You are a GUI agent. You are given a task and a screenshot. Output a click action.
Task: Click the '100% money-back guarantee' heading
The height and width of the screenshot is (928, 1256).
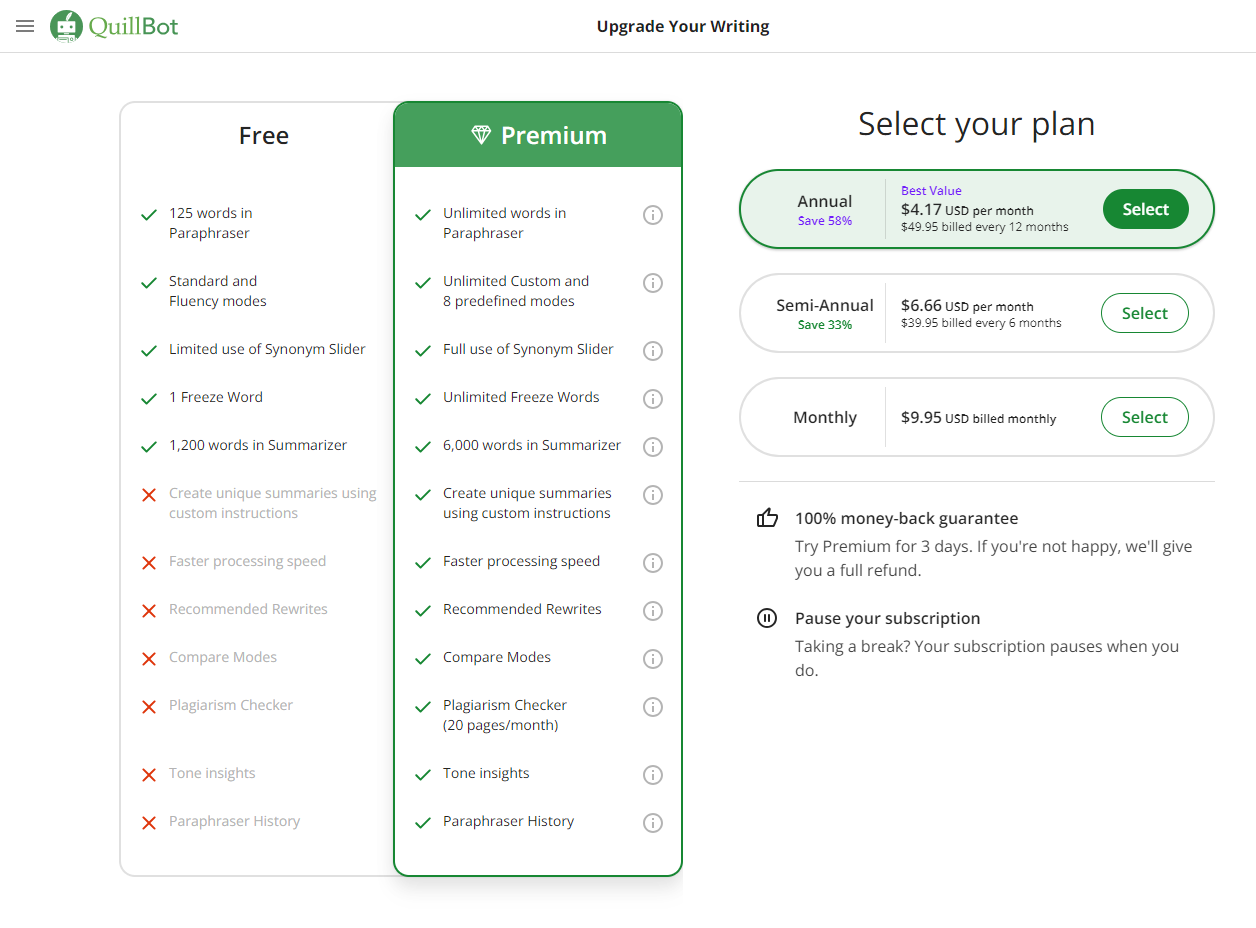(906, 518)
